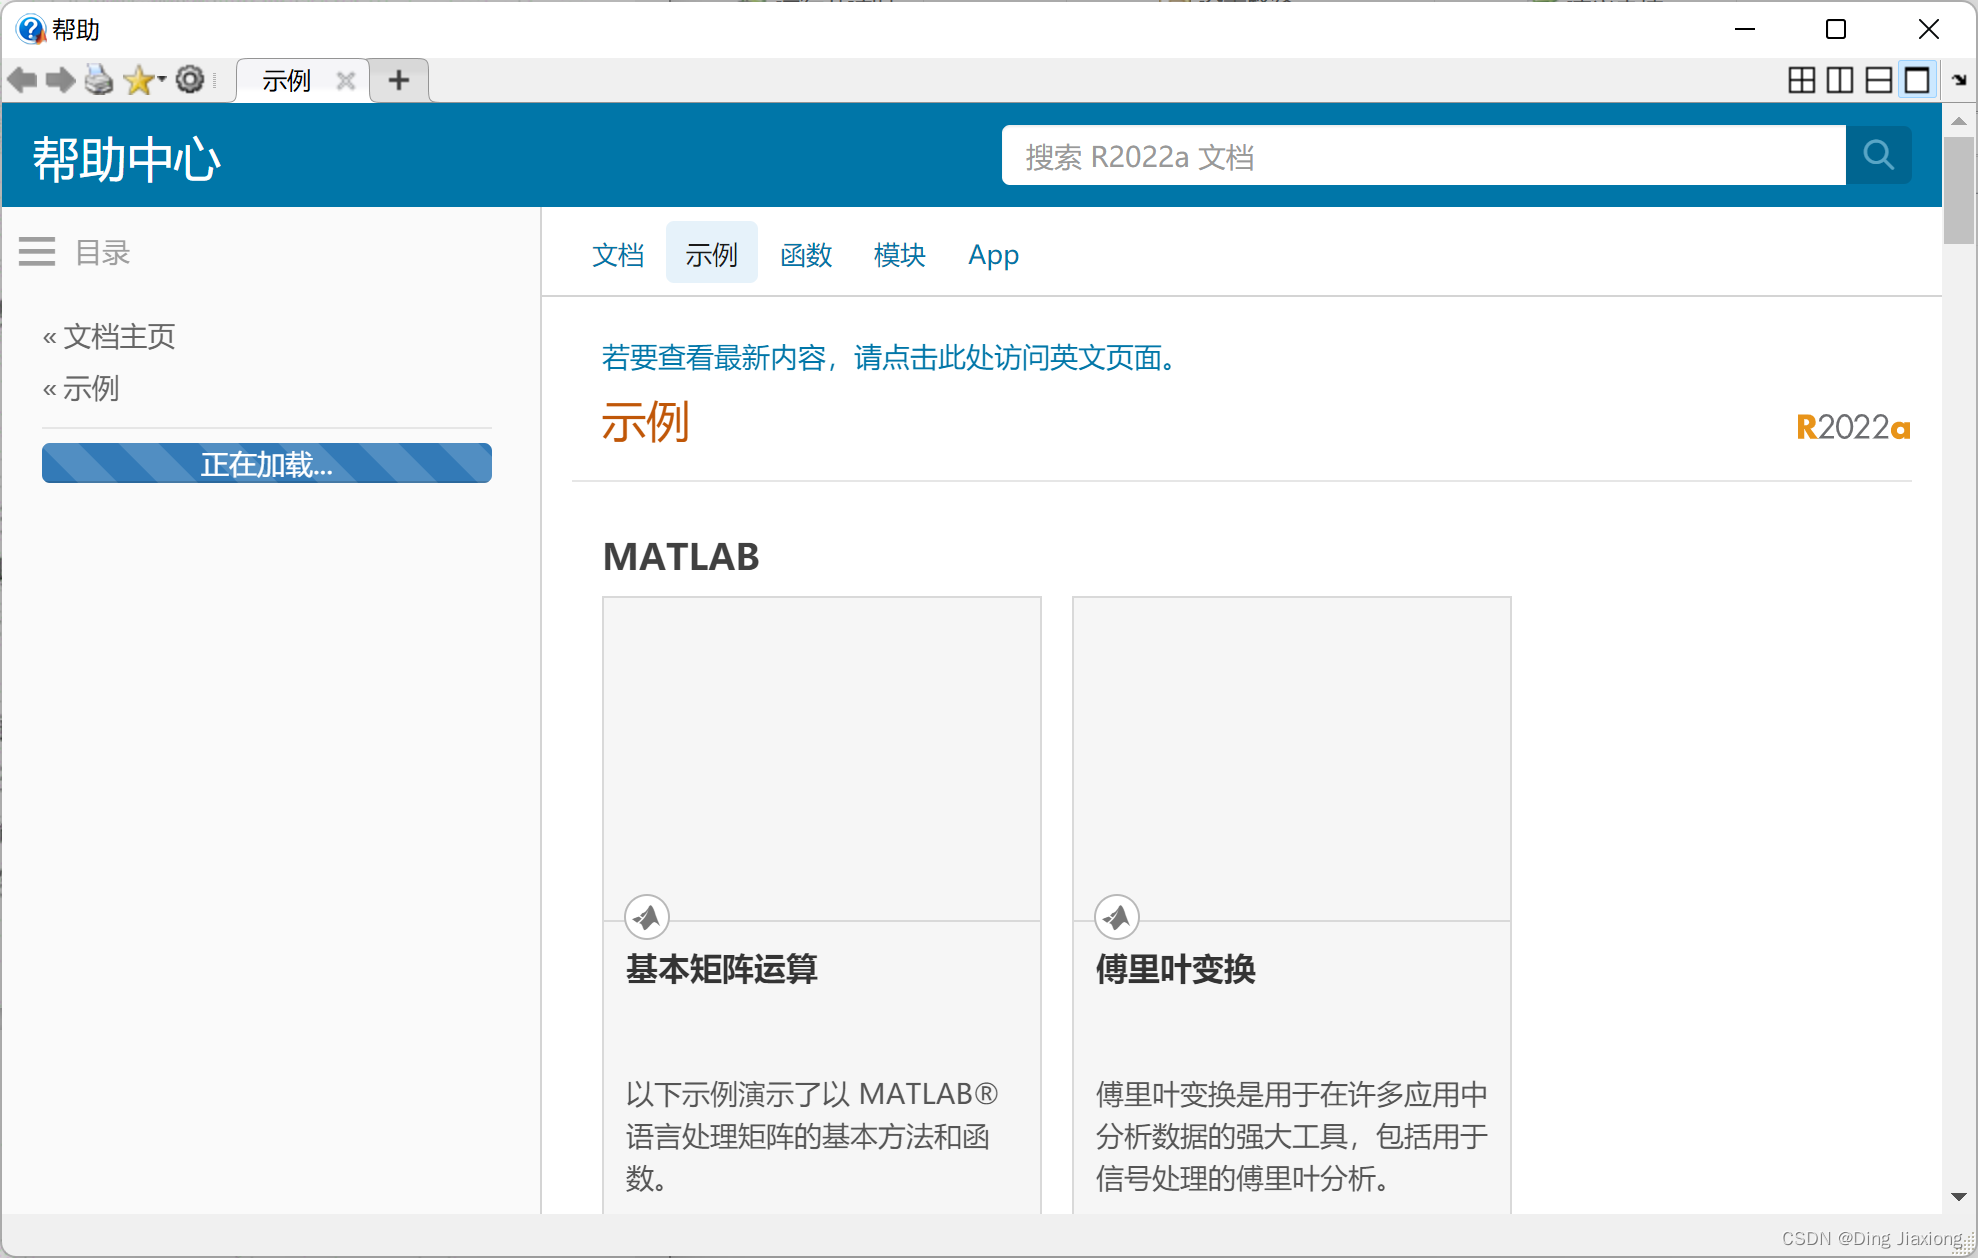Screen dimensions: 1978x1258
Task: Open the 模块 tab
Action: (x=899, y=255)
